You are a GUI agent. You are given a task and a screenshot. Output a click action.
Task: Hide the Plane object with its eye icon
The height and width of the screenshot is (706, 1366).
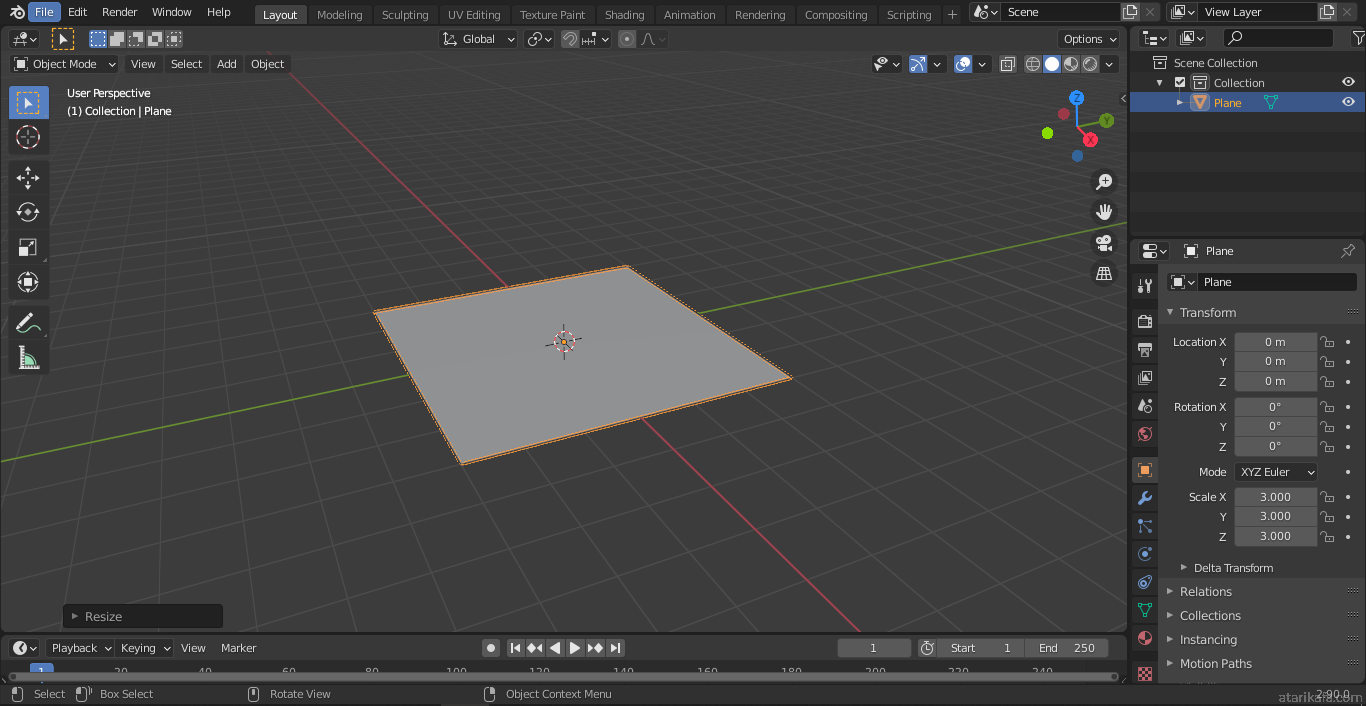tap(1348, 102)
